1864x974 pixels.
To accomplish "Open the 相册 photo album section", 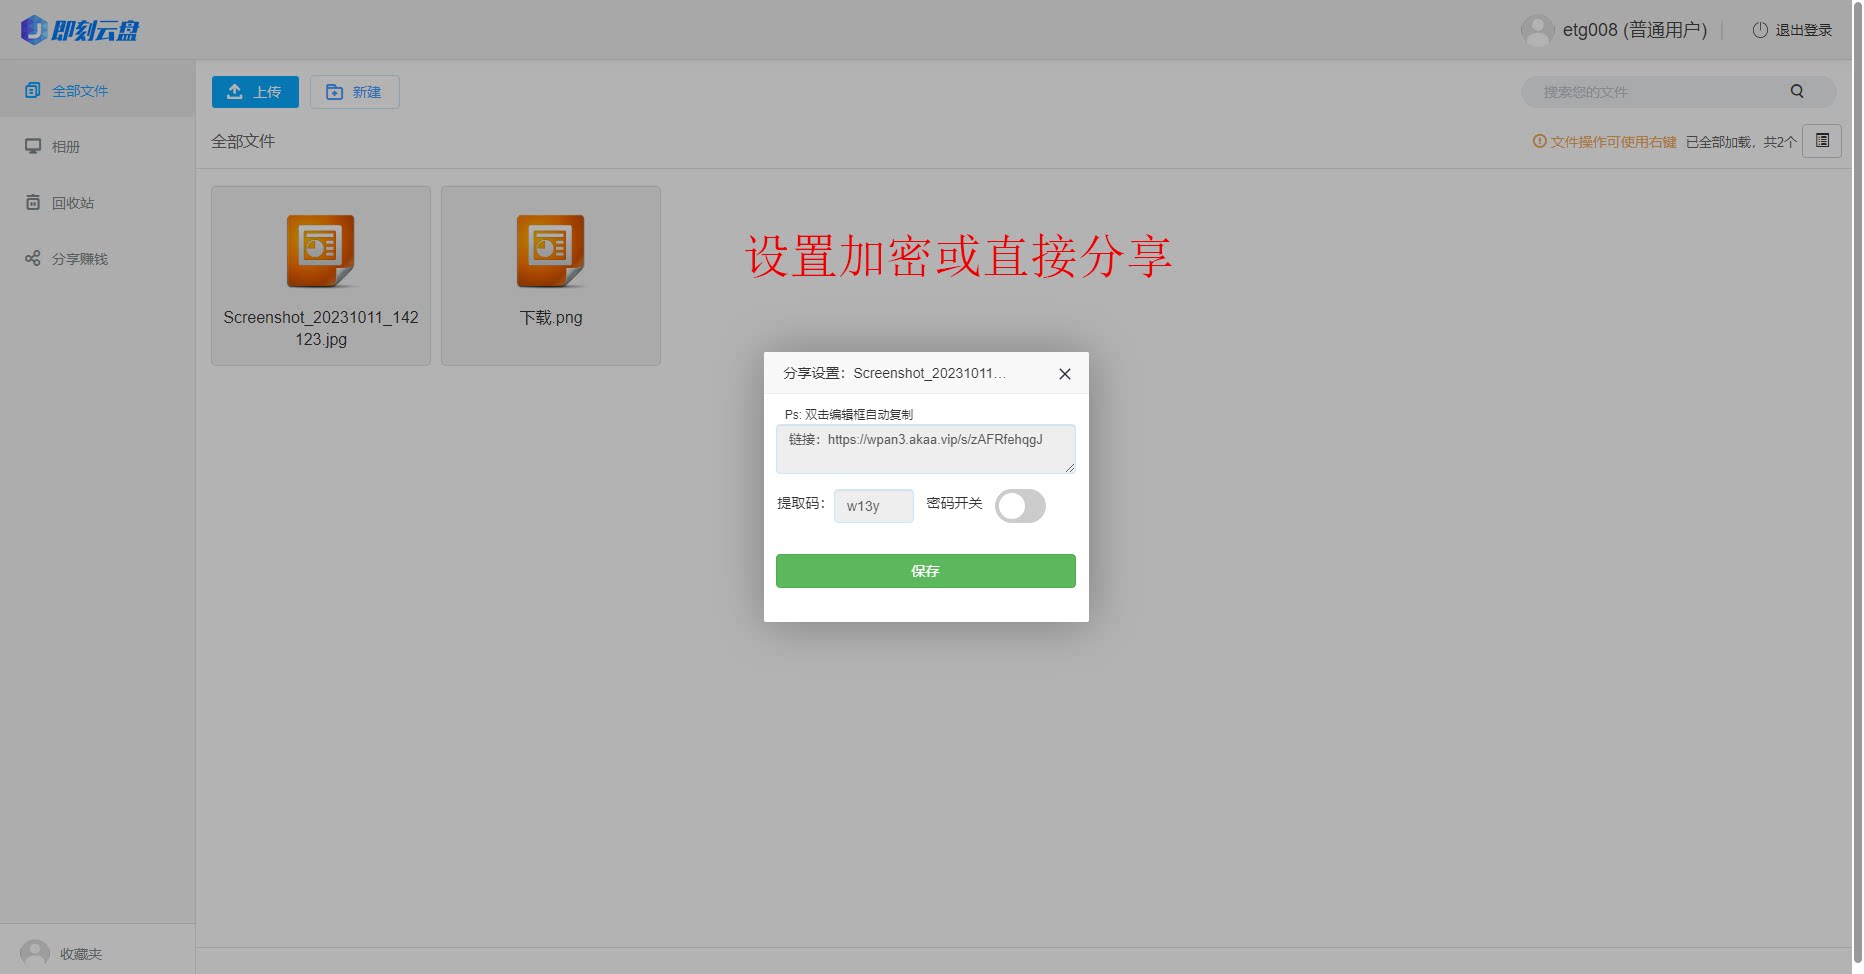I will (33, 146).
